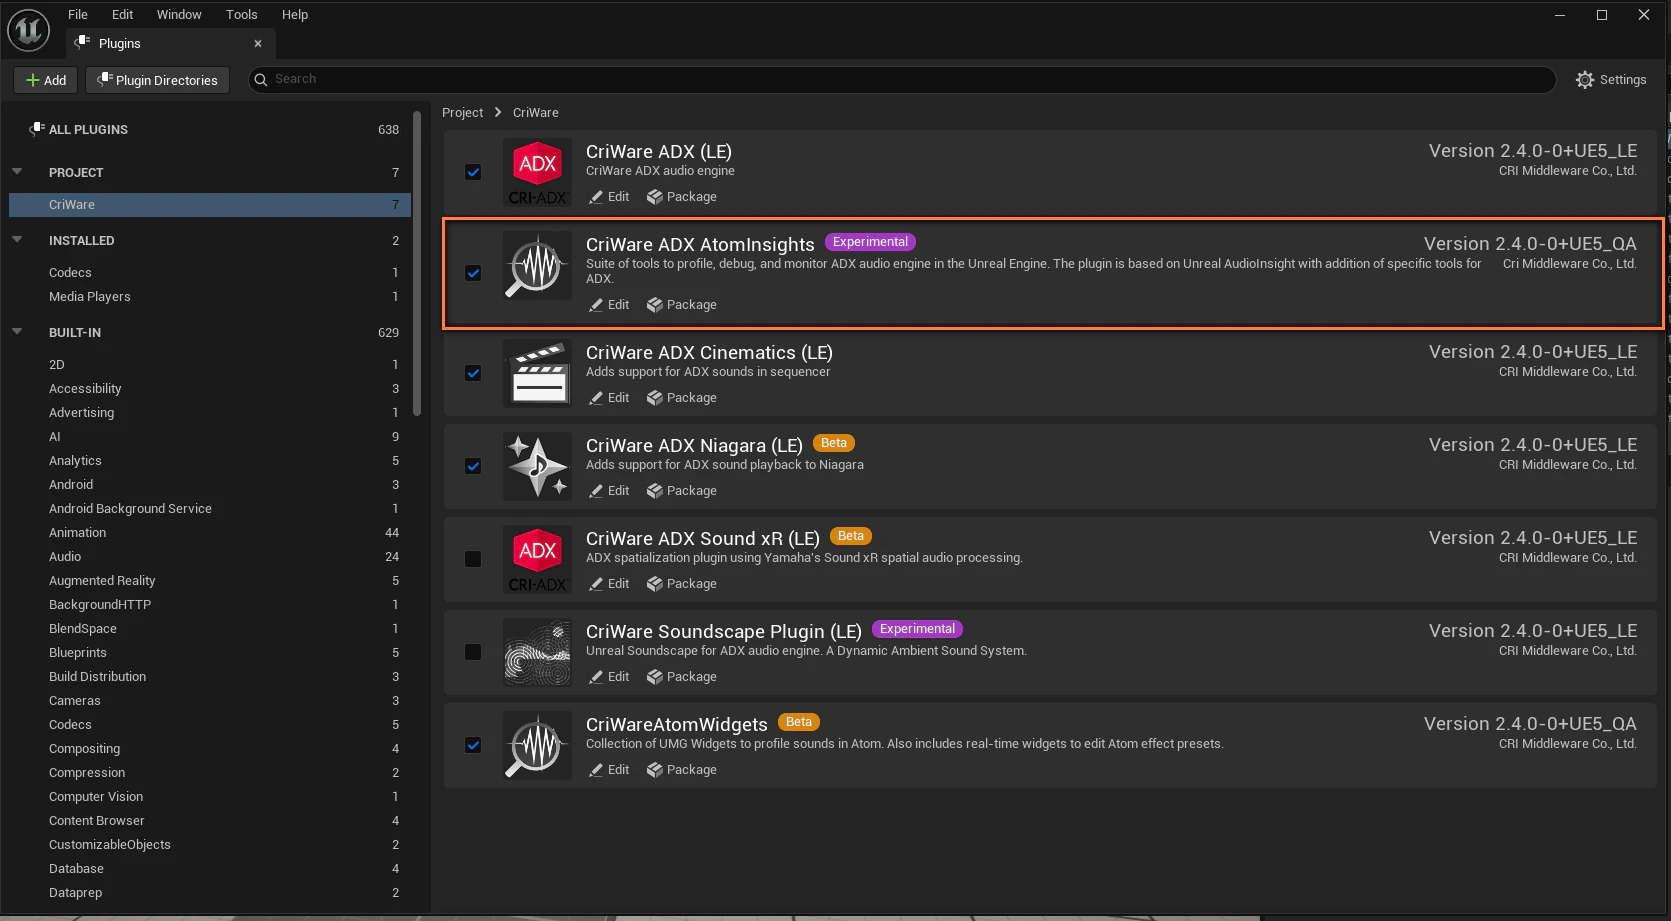Toggle CriWare ADX Niagara (LE) enabled checkbox
The image size is (1671, 921).
[473, 466]
